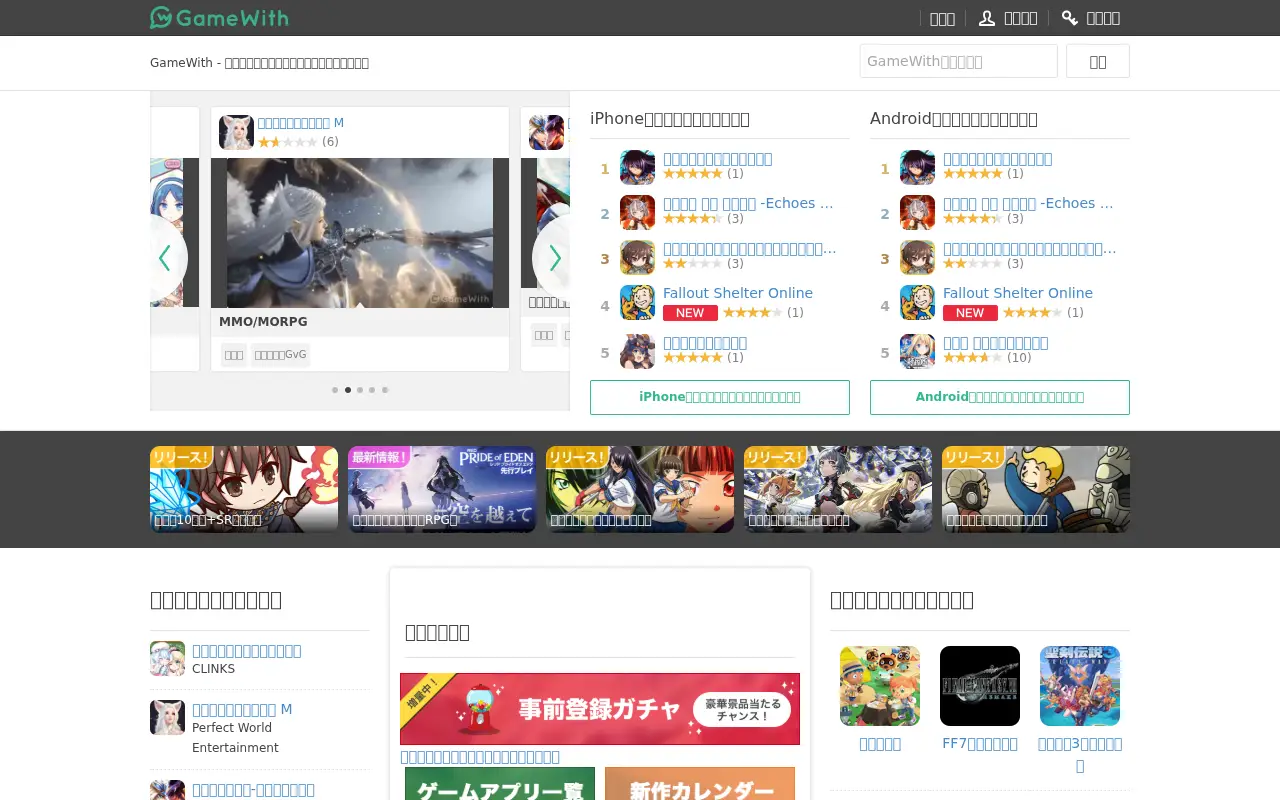Open the rank 2 game icon in iPhone ranking
Image resolution: width=1280 pixels, height=800 pixels.
pyautogui.click(x=637, y=212)
